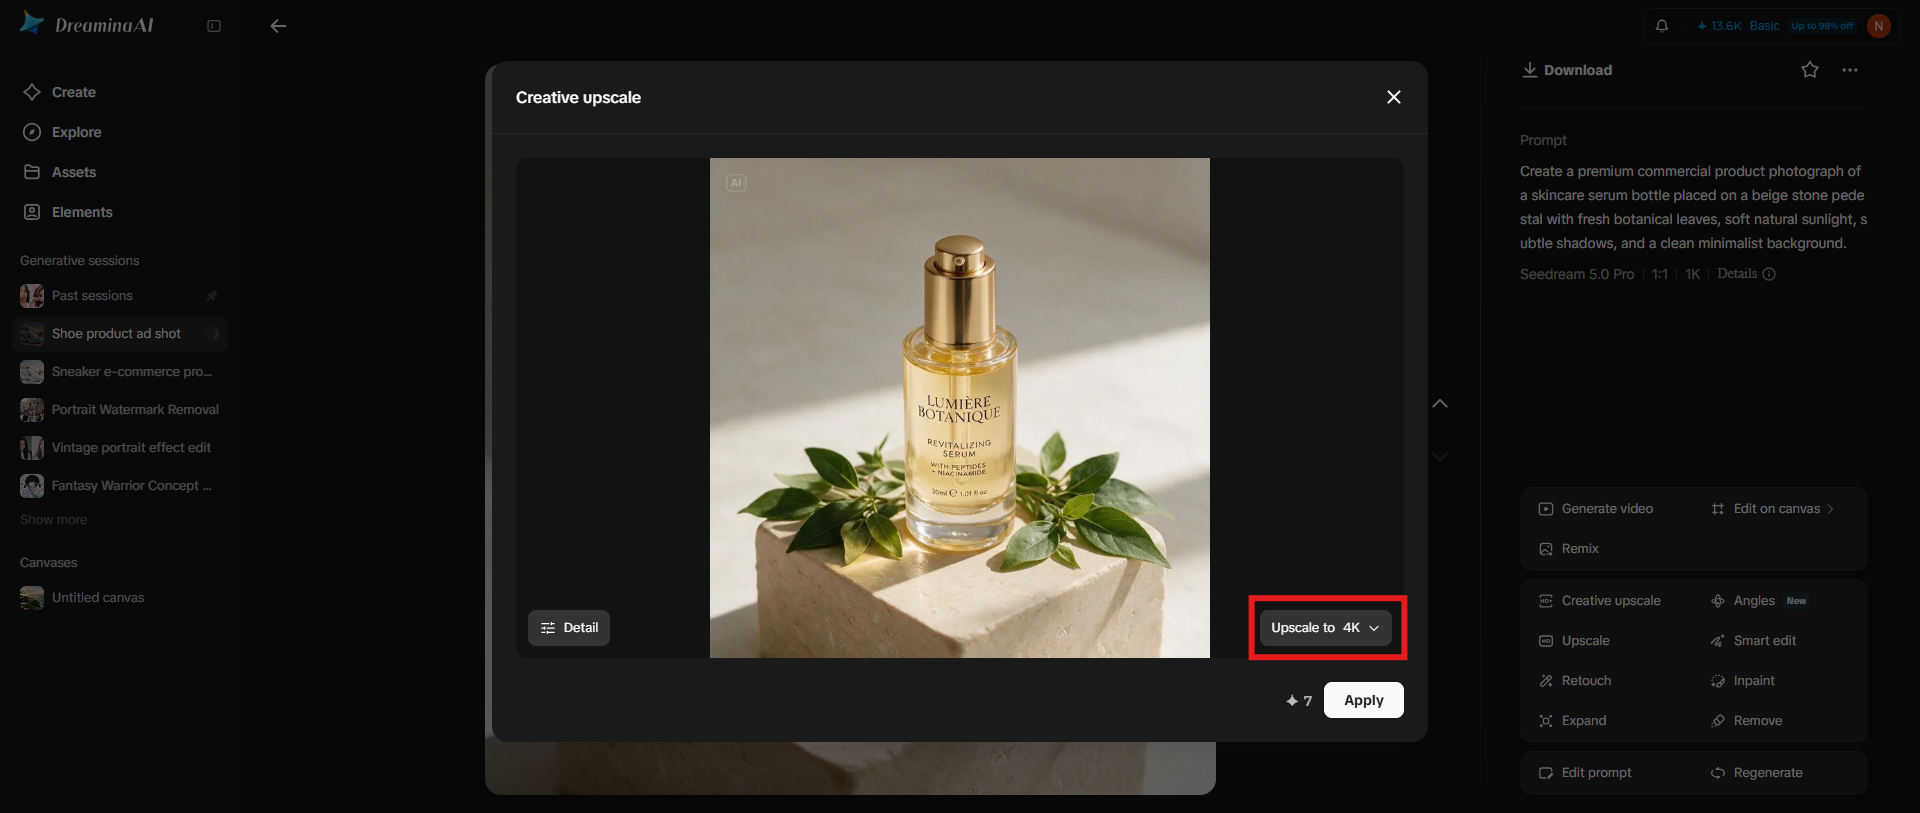Click the Apply button
Viewport: 1920px width, 813px height.
[x=1363, y=700]
